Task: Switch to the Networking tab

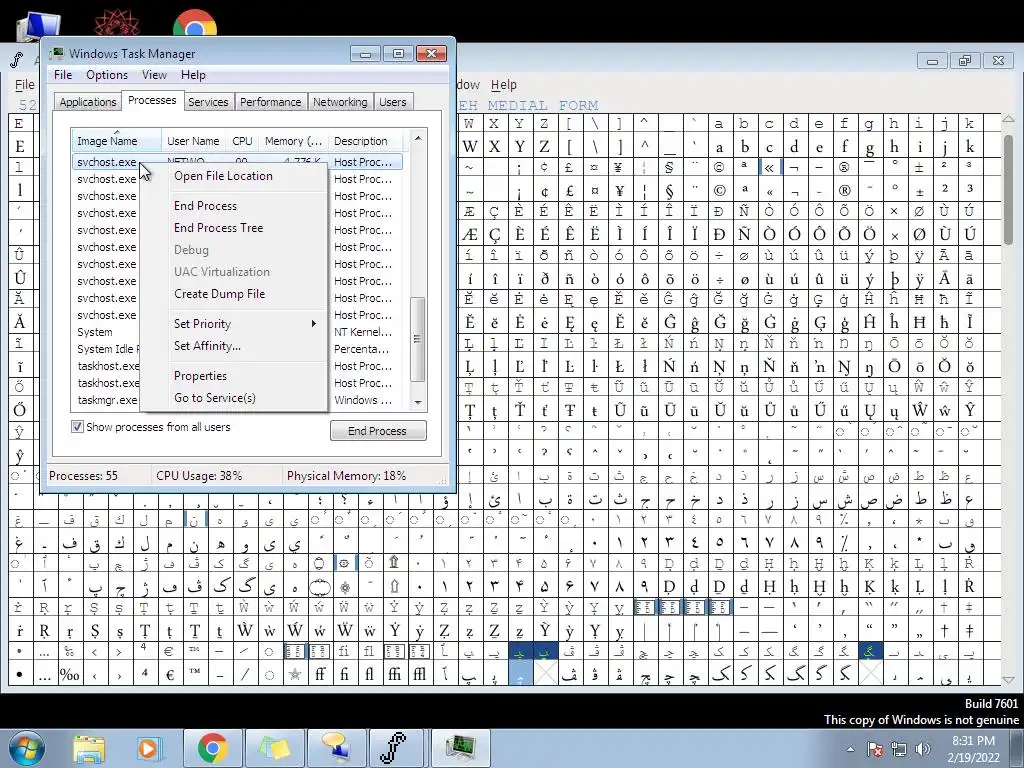Action: (x=340, y=102)
